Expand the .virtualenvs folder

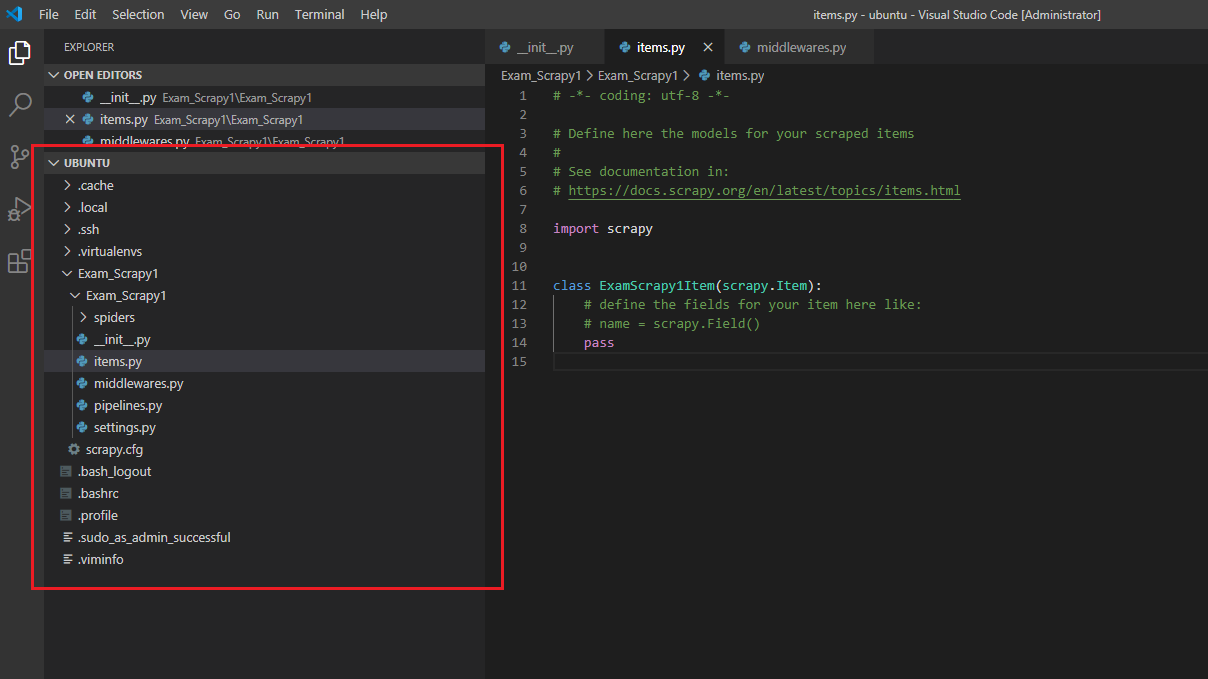[67, 252]
